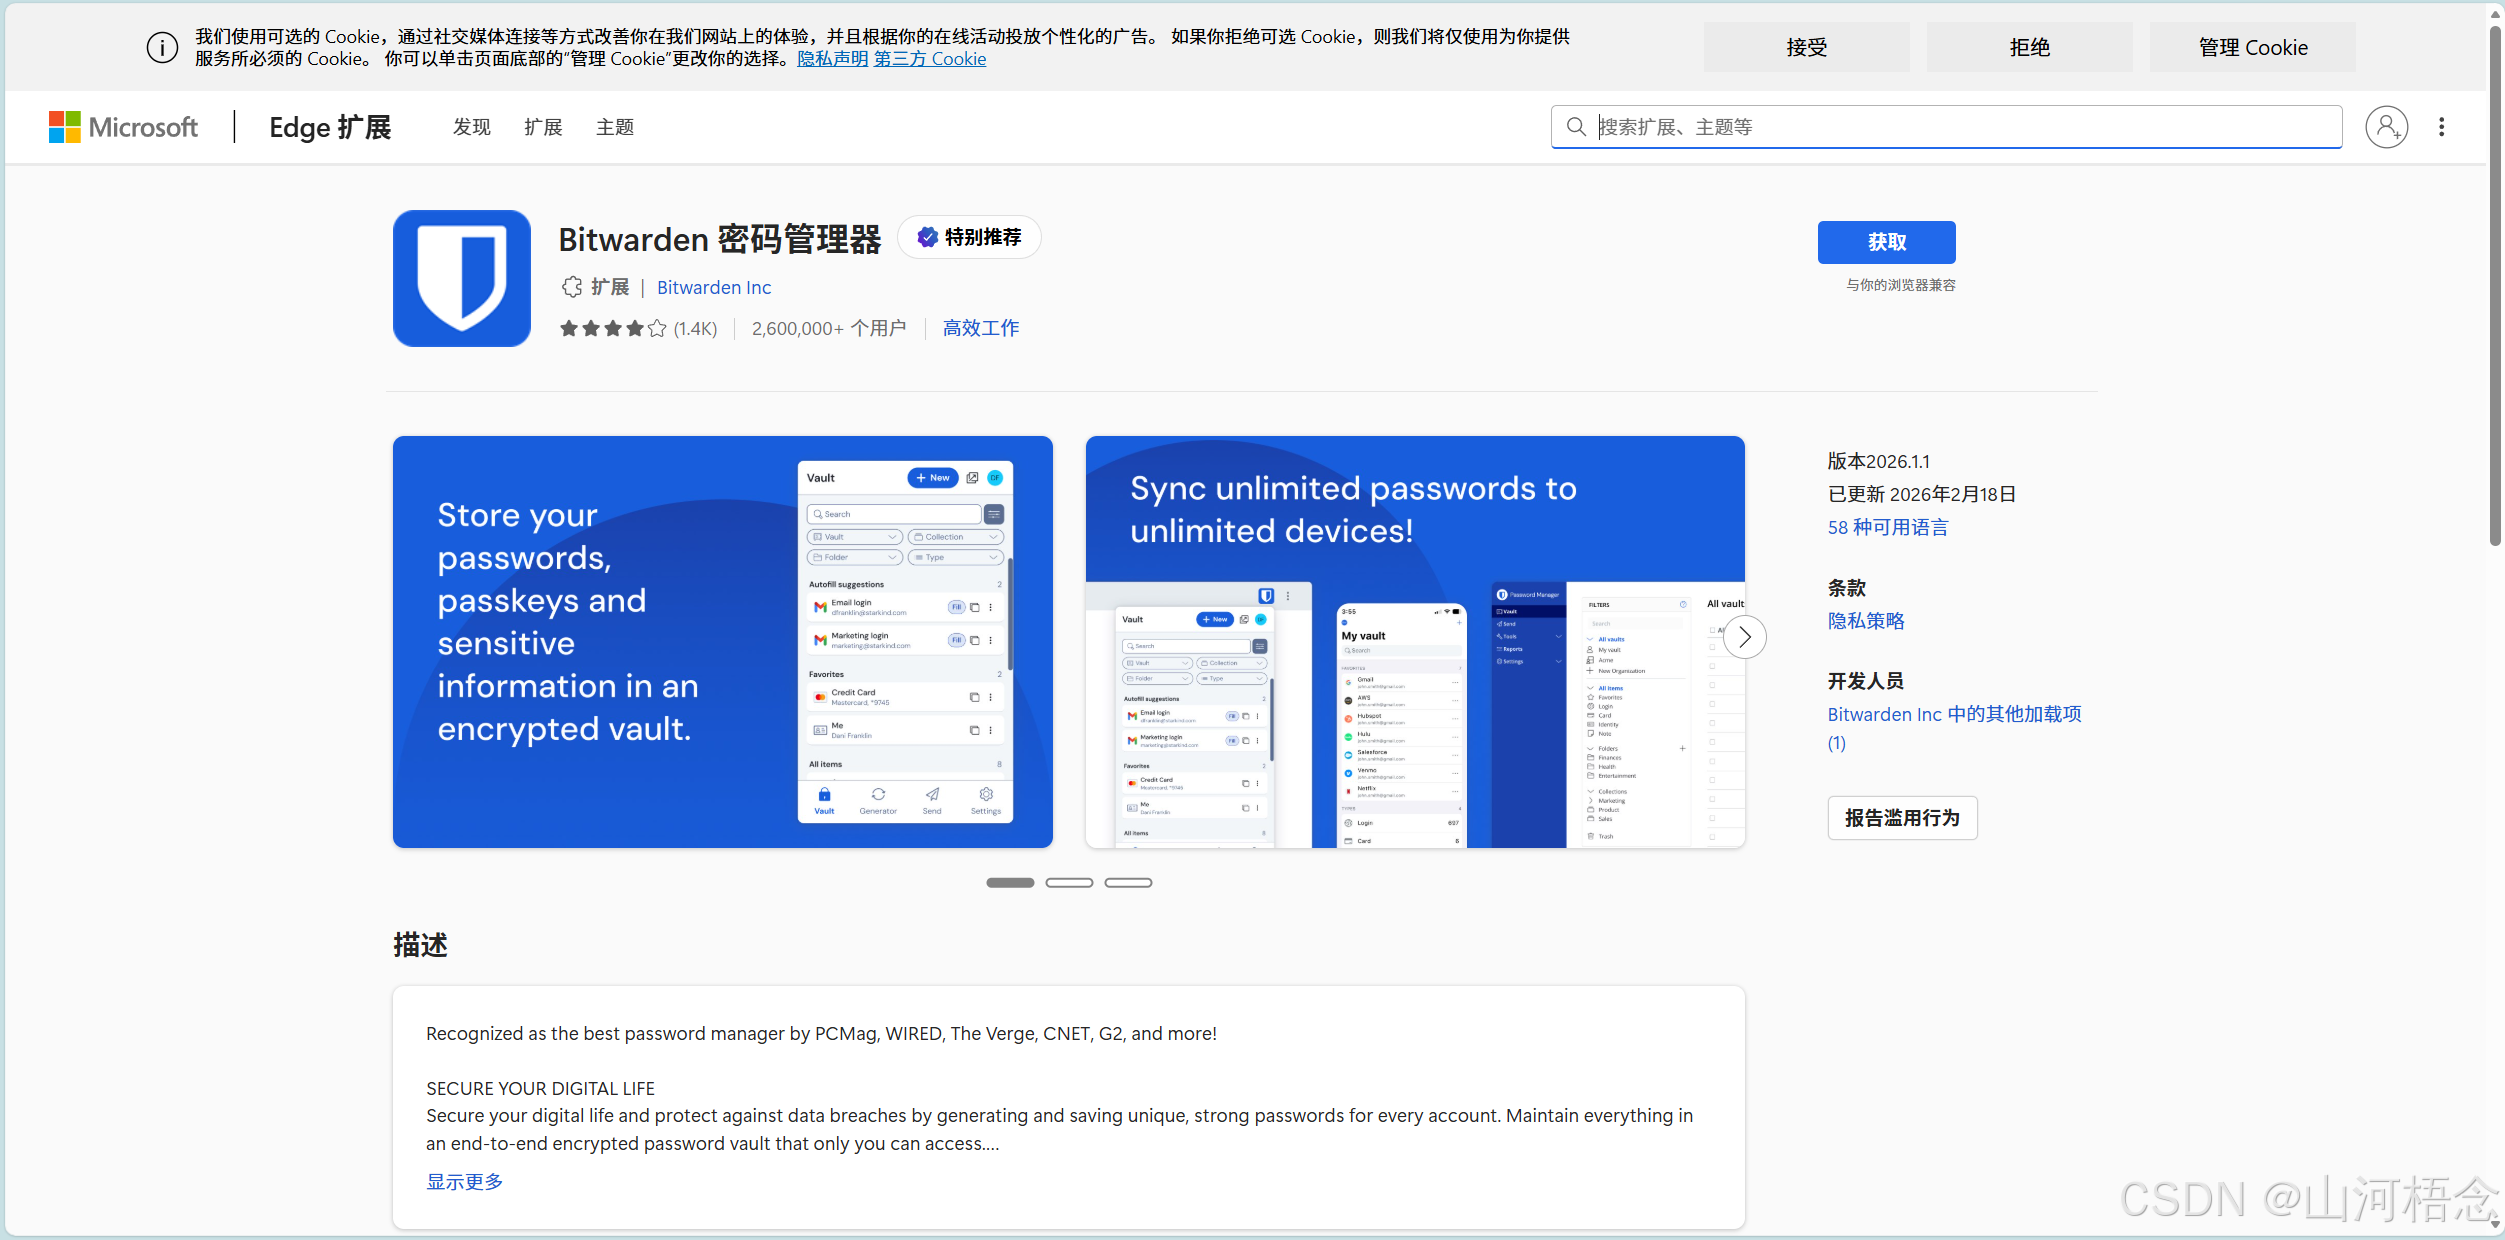Click the 报告滥用行为 button

tap(1902, 818)
